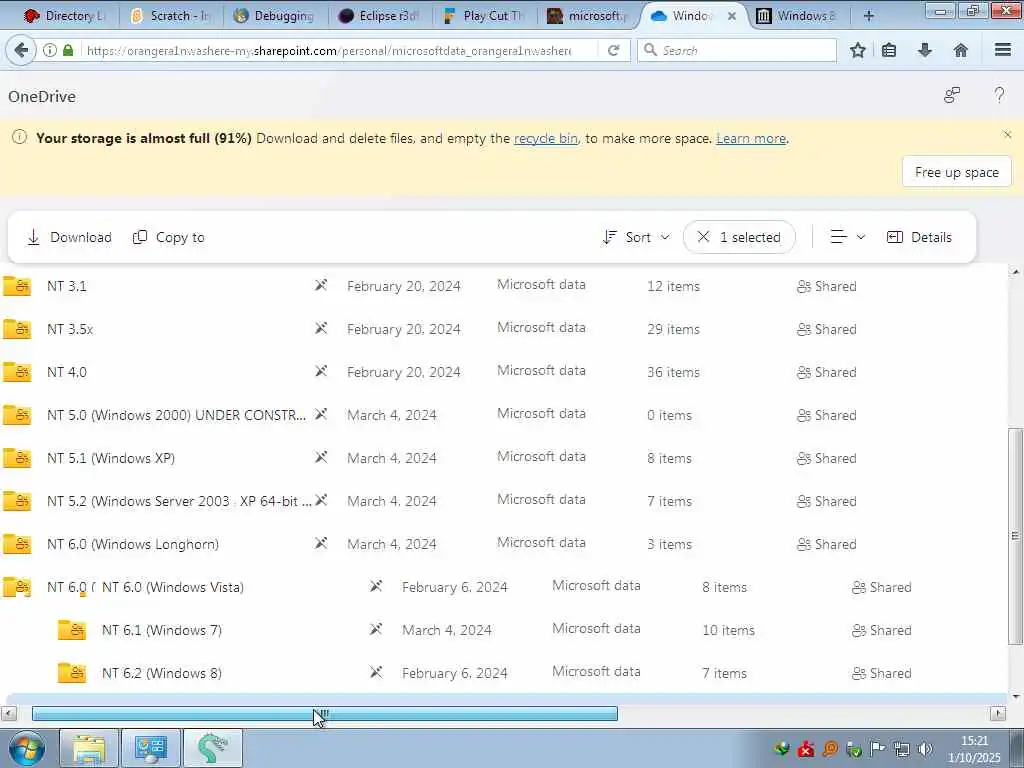Open Windows Explorer from the taskbar
The image size is (1024, 768).
(89, 748)
